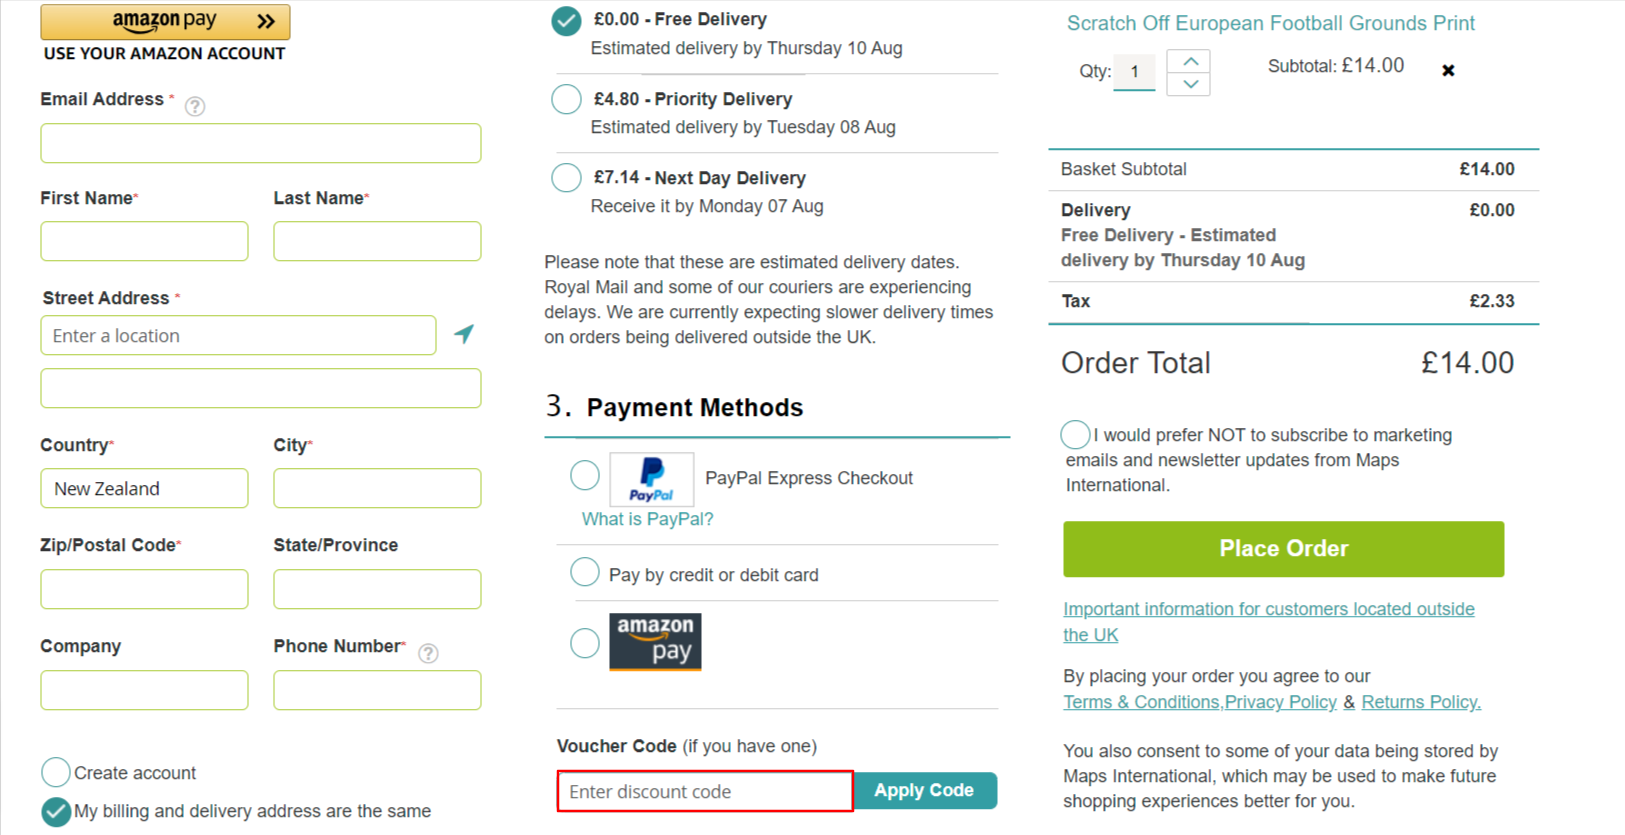
Task: Use current location arrow icon for address
Action: pyautogui.click(x=464, y=334)
